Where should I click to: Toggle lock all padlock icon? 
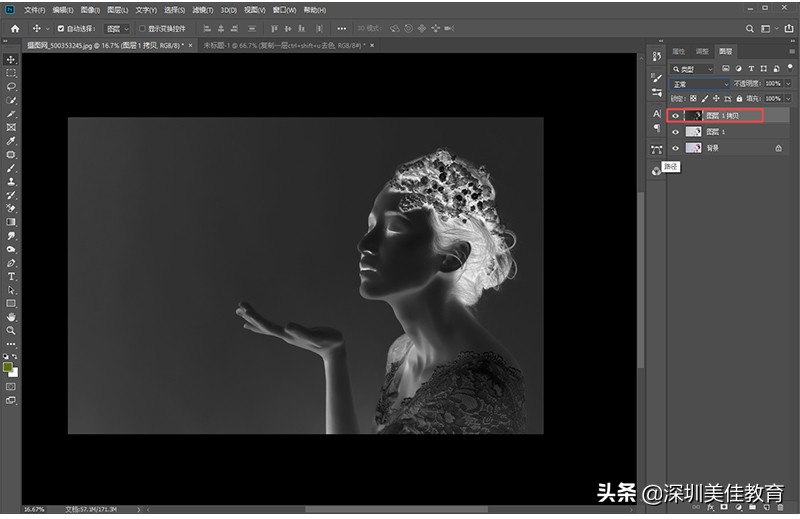(739, 98)
